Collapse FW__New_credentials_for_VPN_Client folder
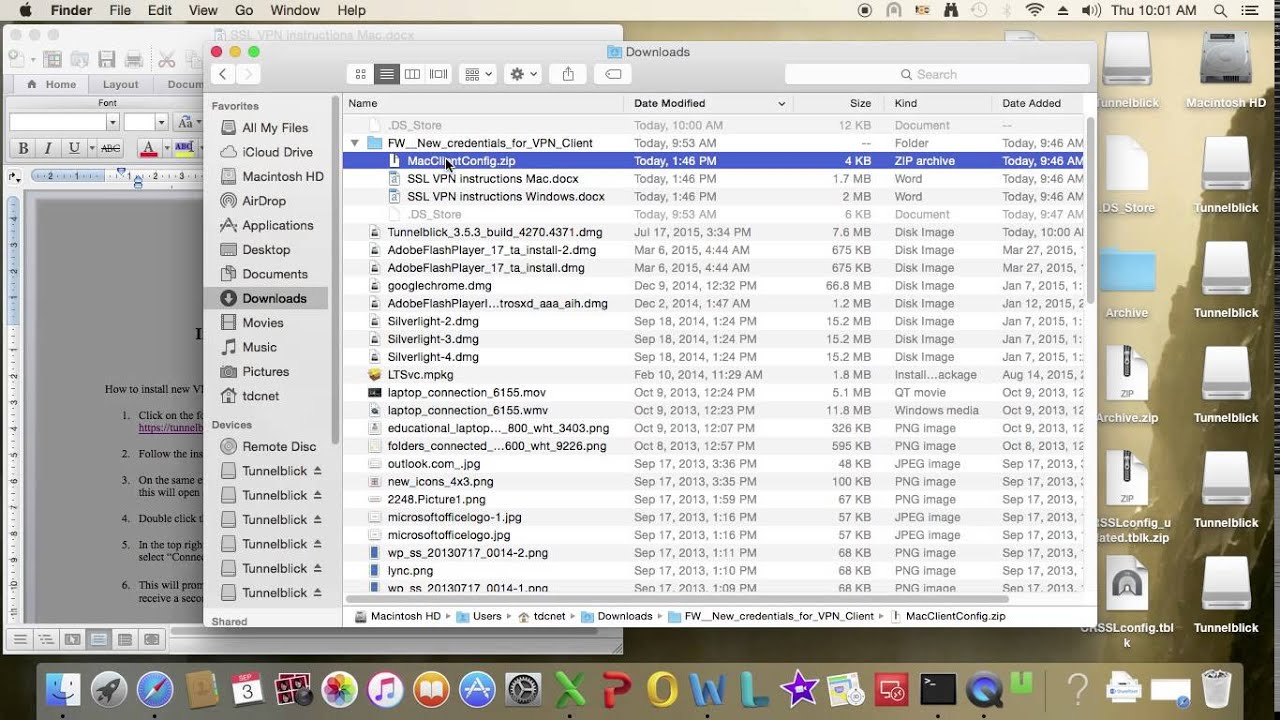This screenshot has height=720, width=1280. pos(354,143)
